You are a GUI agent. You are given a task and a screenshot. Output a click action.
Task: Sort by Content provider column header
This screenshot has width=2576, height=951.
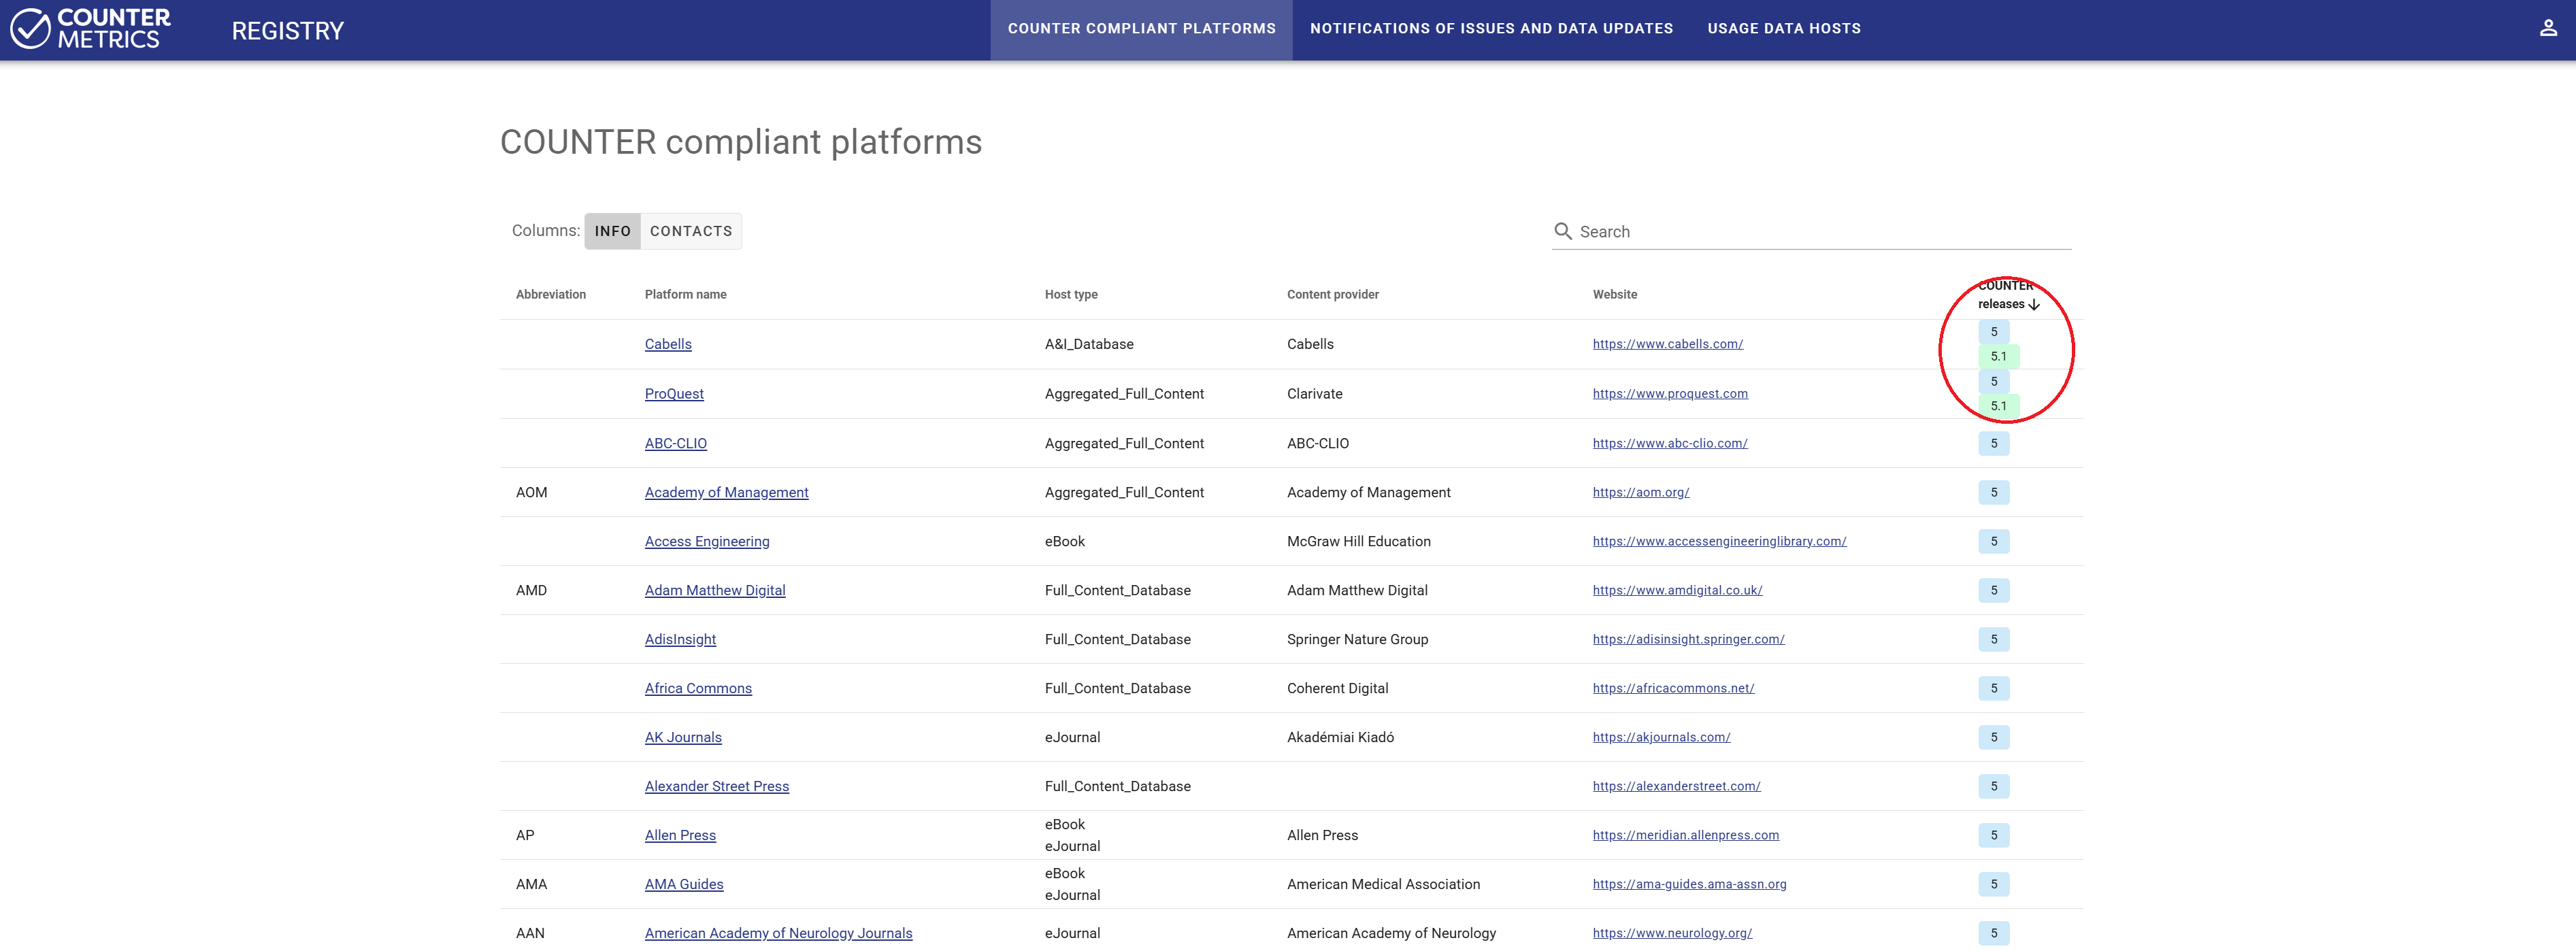click(x=1332, y=294)
